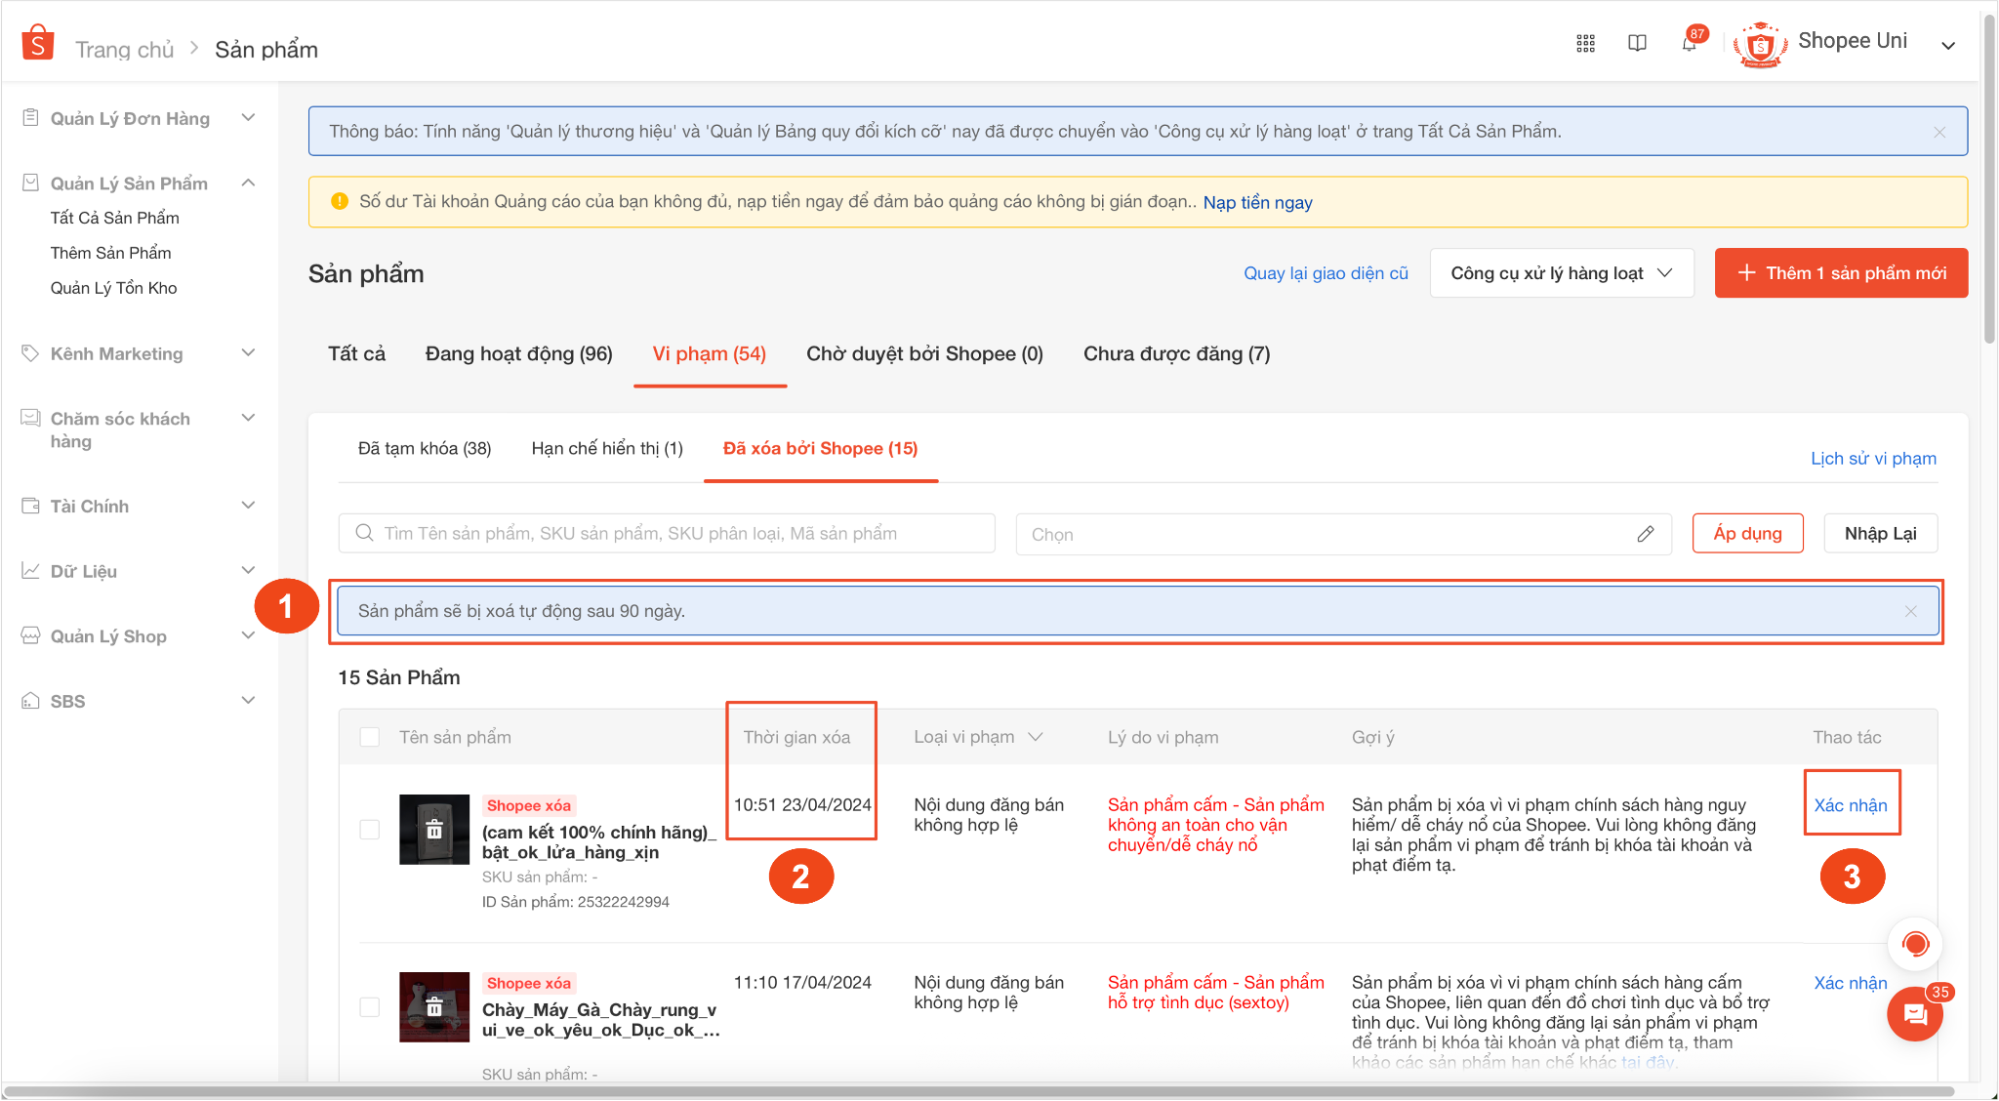This screenshot has width=1999, height=1101.
Task: Click the pencil edit icon in Chọn field
Action: (1645, 534)
